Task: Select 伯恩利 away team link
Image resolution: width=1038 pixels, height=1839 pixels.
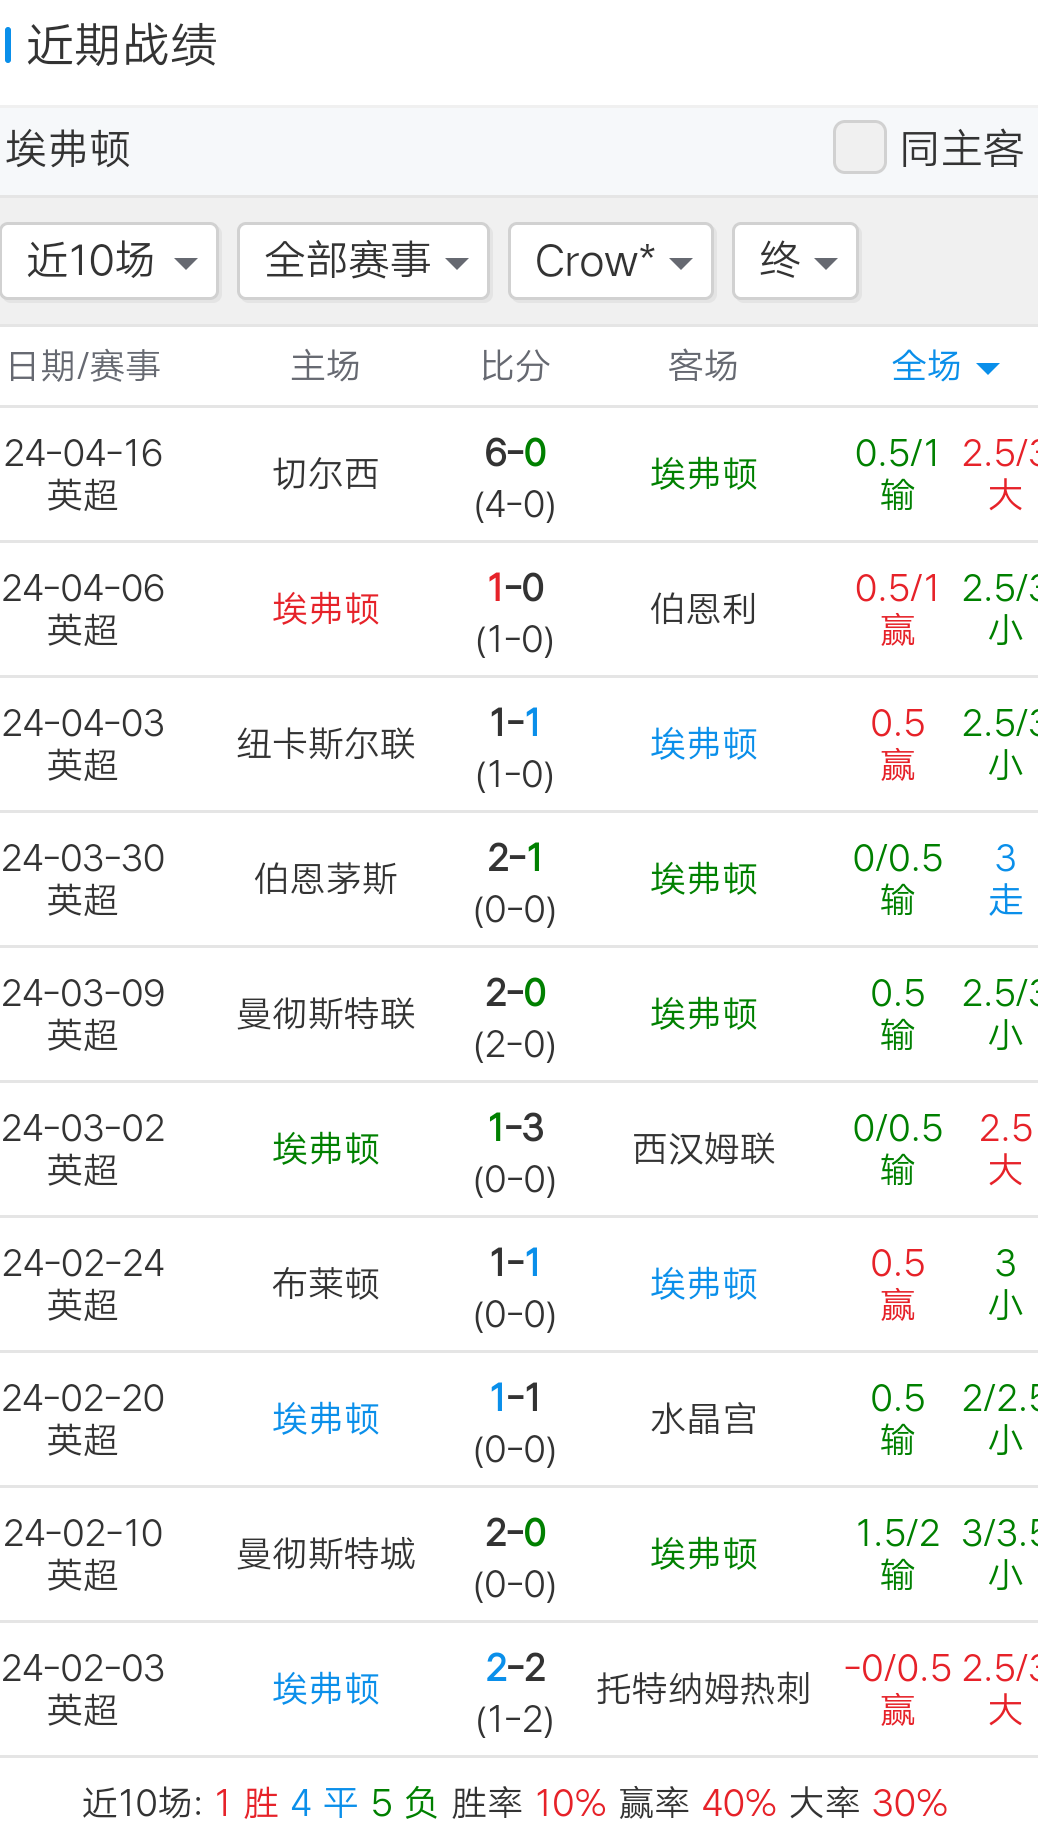Action: pyautogui.click(x=703, y=609)
